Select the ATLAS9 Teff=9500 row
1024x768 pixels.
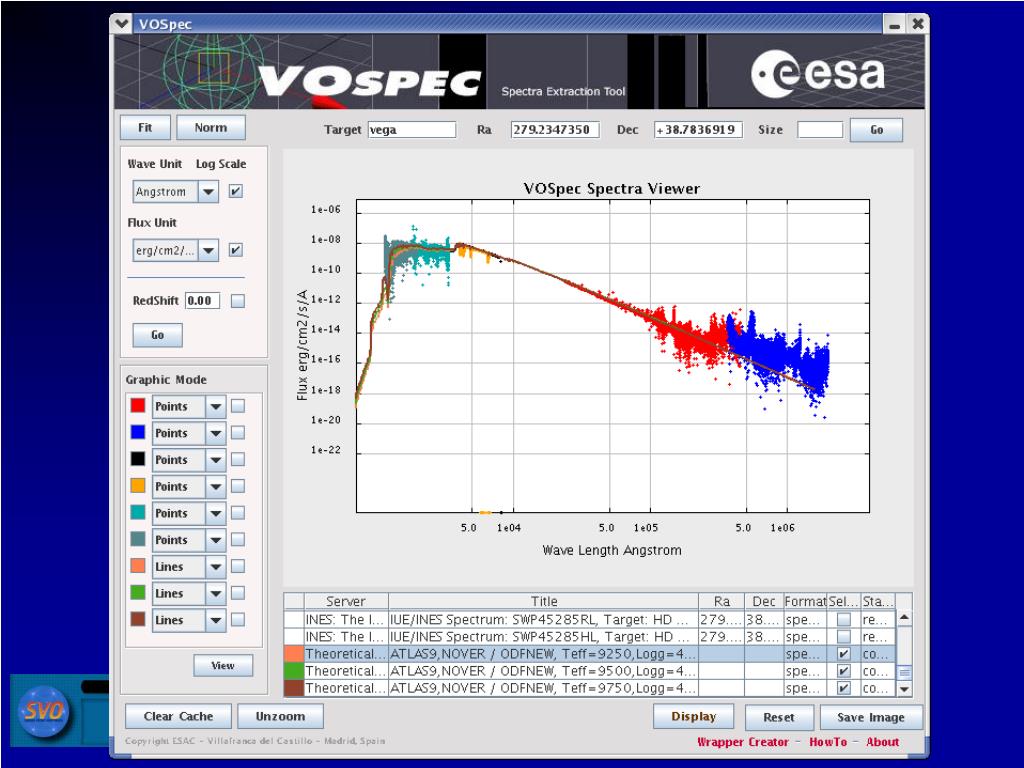[x=590, y=671]
